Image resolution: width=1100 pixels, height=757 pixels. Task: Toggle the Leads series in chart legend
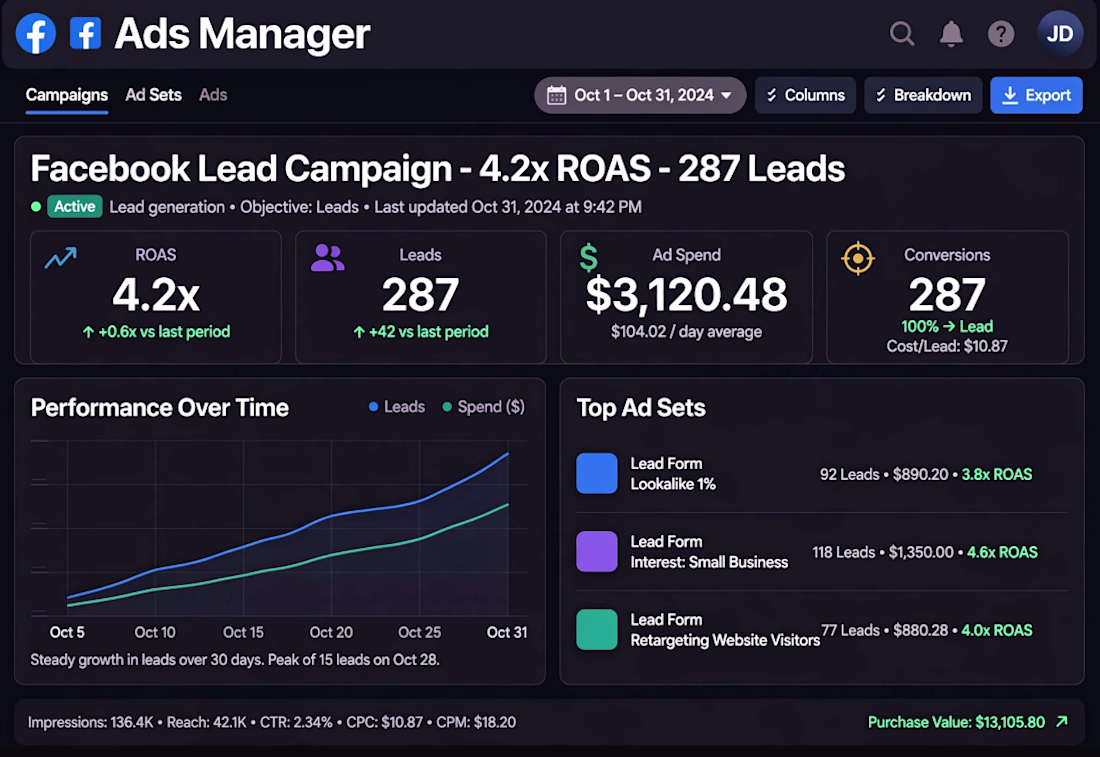(x=397, y=407)
